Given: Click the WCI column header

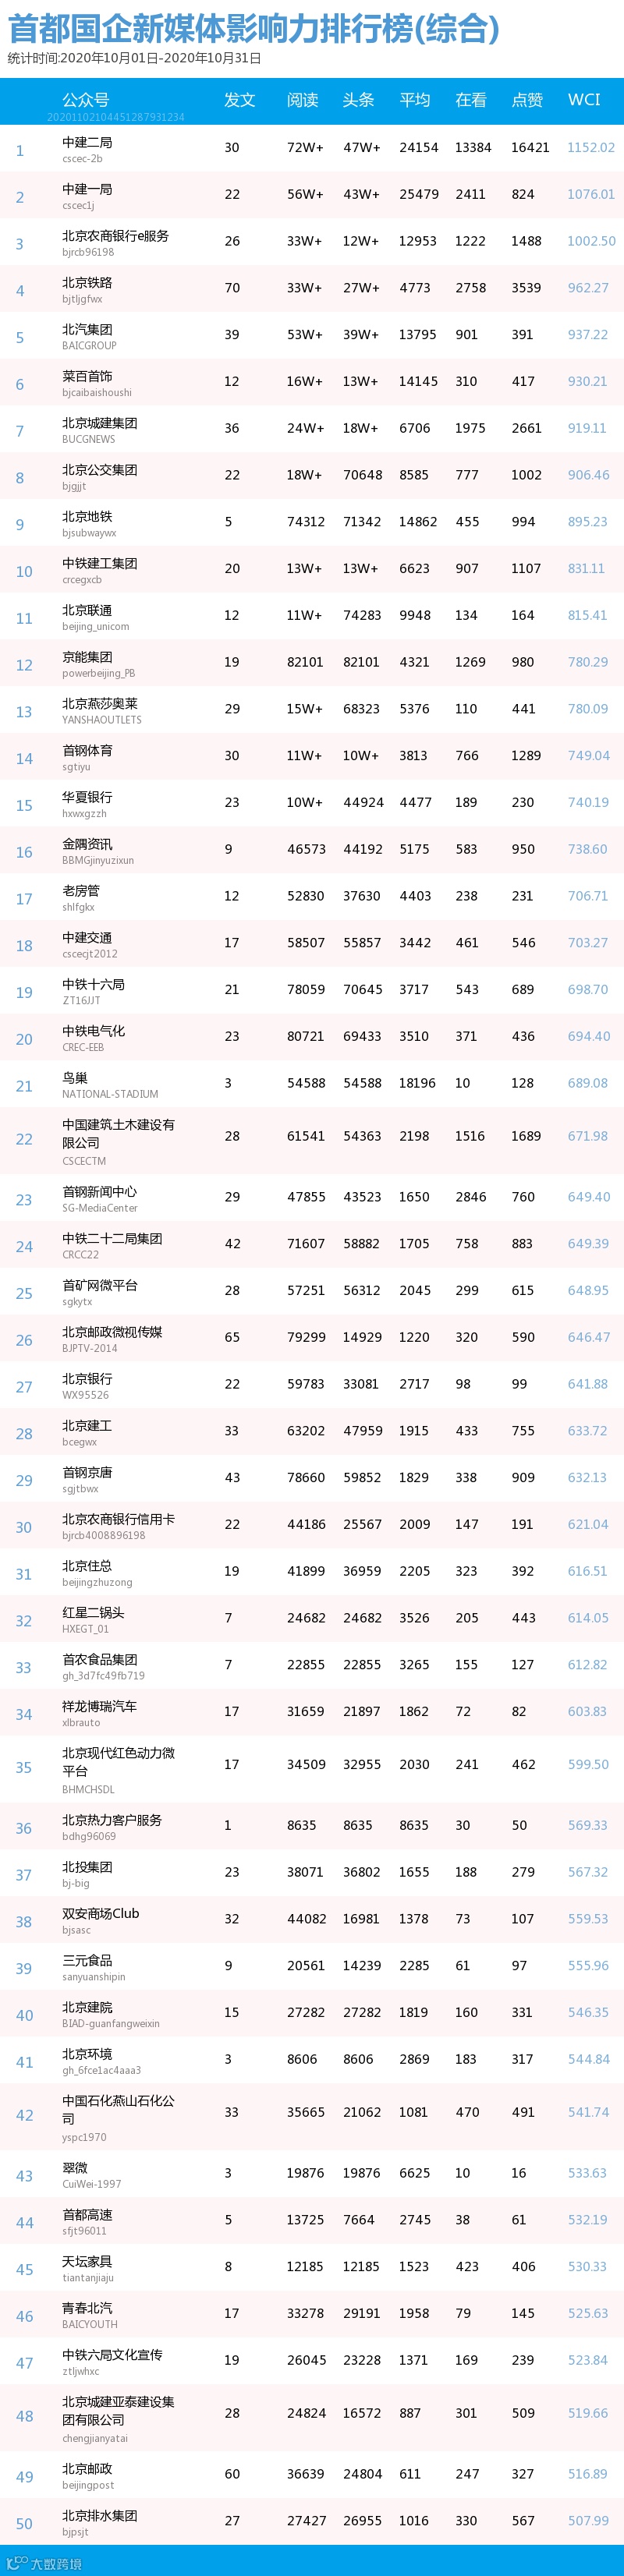Looking at the screenshot, I should (x=584, y=100).
